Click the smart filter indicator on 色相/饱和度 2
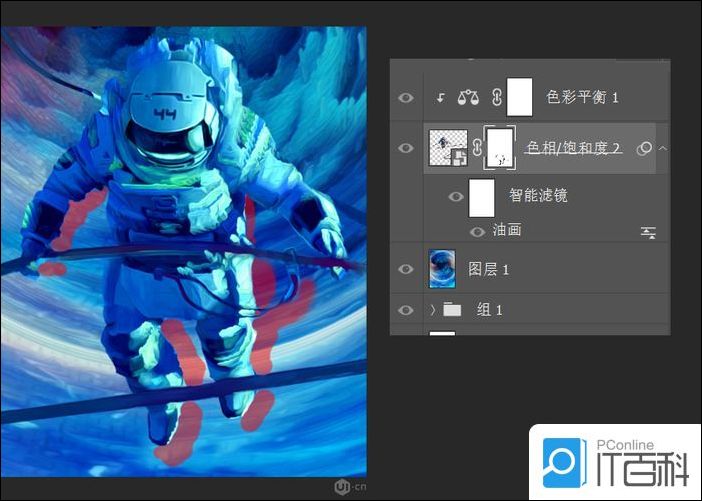 pyautogui.click(x=645, y=148)
